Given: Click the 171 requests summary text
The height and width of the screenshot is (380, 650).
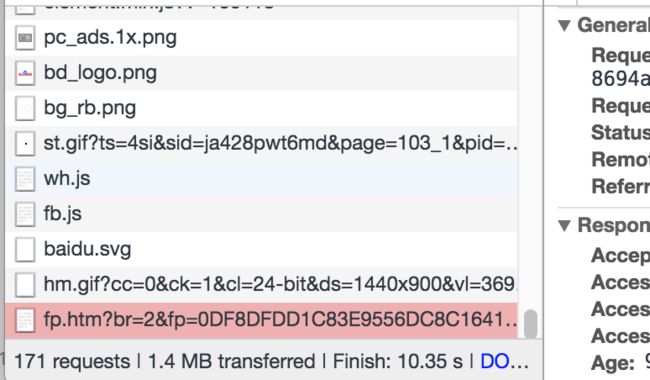Looking at the screenshot, I should 72,361.
